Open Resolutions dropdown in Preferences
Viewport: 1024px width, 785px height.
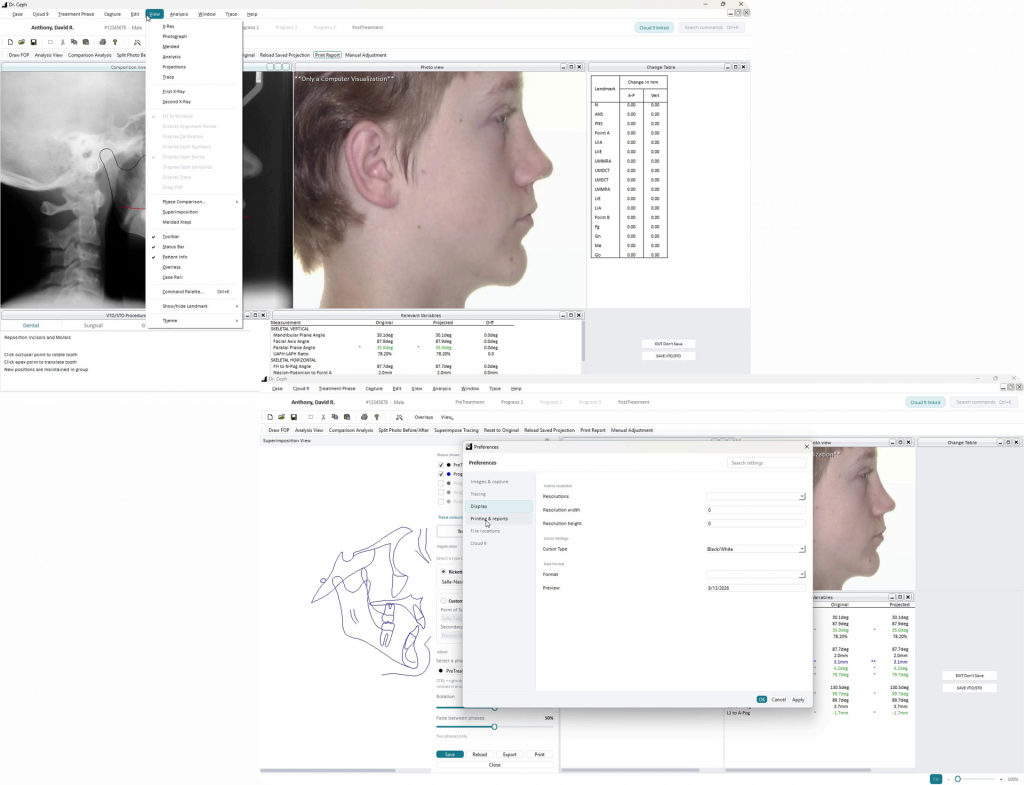pyautogui.click(x=756, y=496)
